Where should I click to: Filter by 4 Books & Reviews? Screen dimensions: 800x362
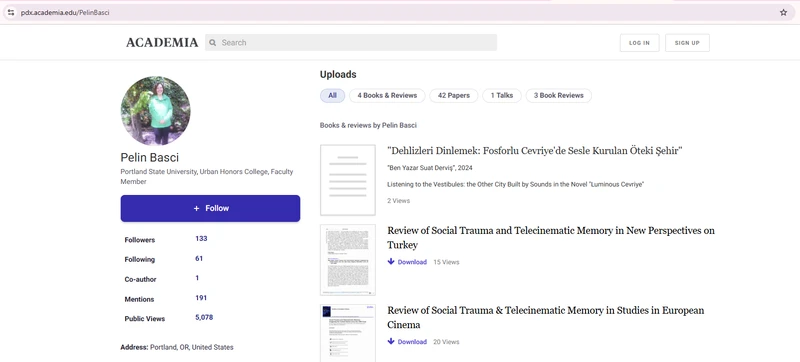pos(387,95)
